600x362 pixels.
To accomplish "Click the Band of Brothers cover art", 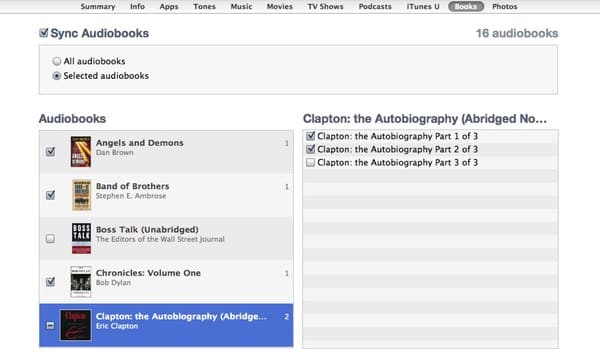I will [x=82, y=195].
